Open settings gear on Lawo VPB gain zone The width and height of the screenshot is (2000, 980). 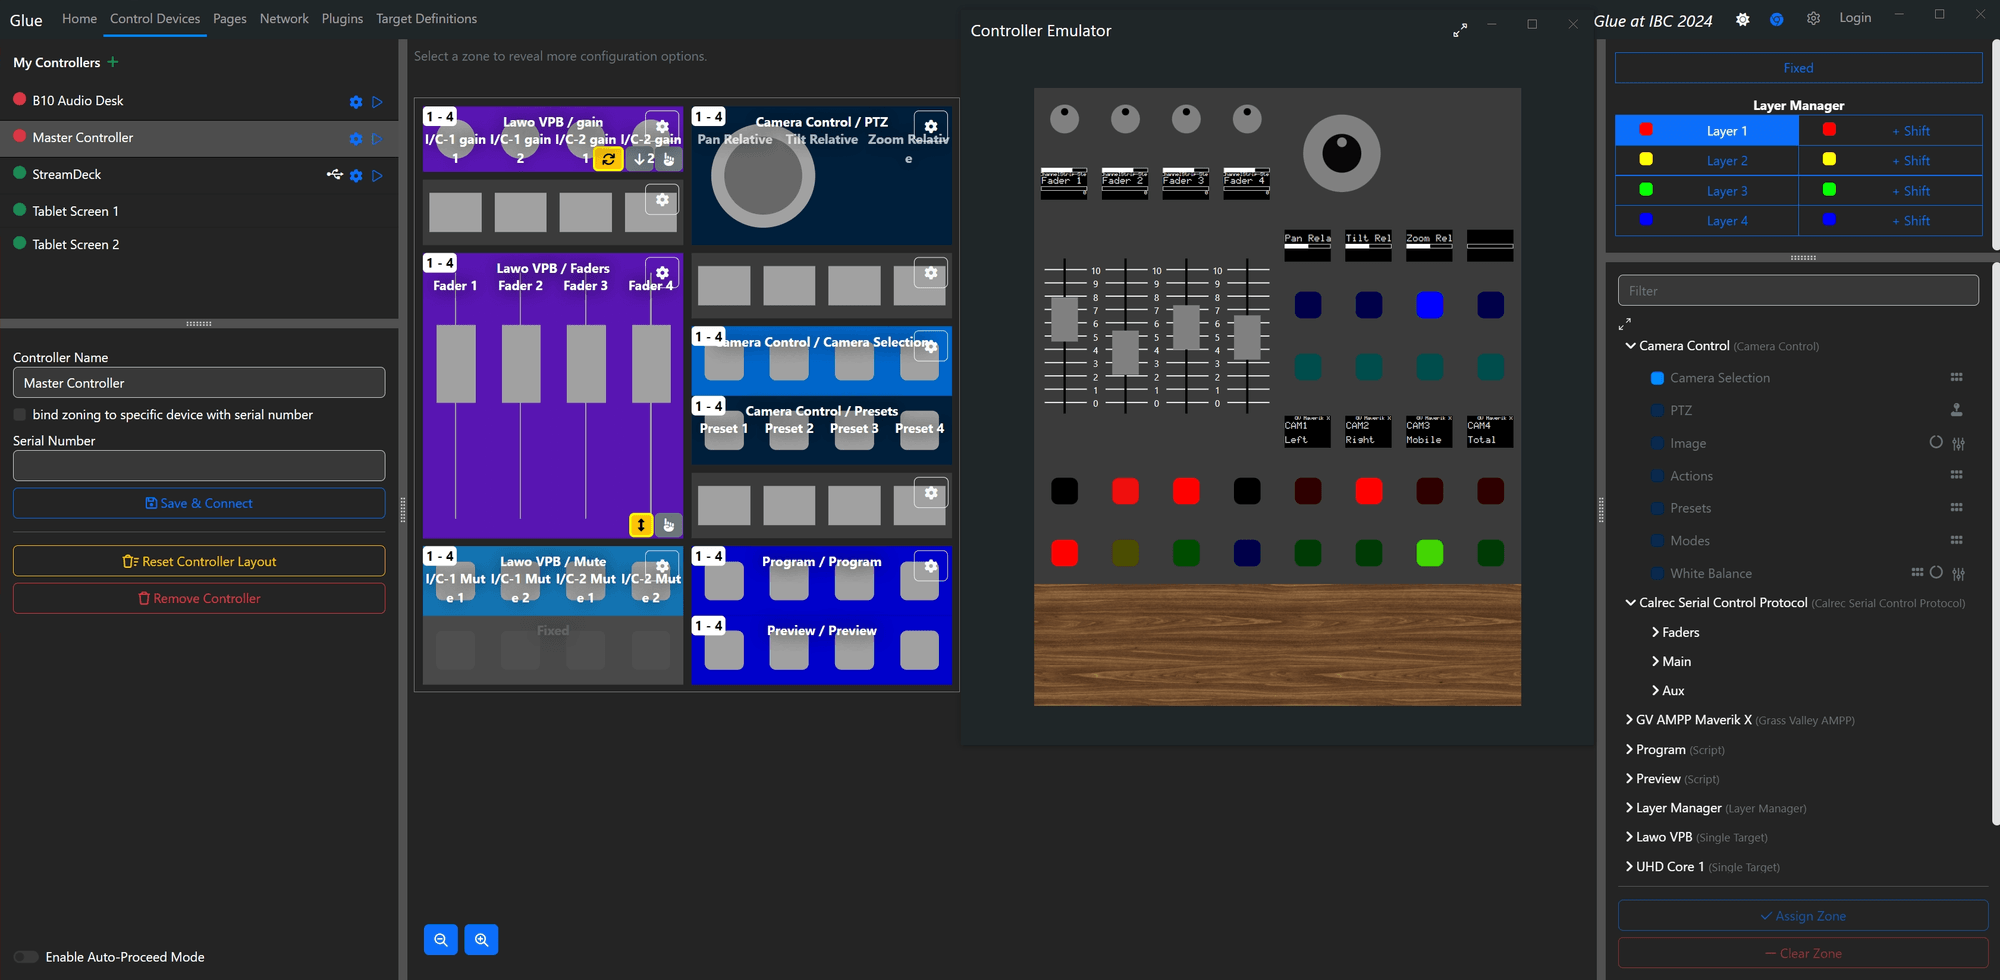[662, 127]
